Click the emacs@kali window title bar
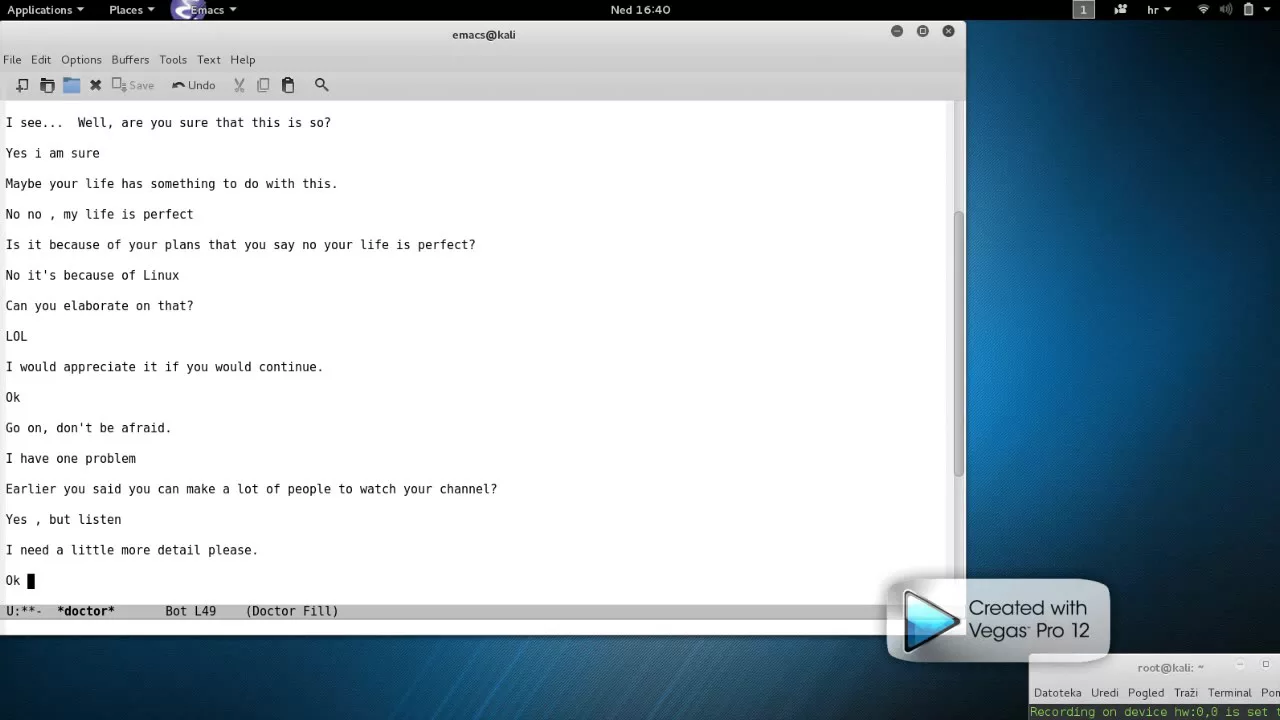The image size is (1280, 720). point(483,34)
